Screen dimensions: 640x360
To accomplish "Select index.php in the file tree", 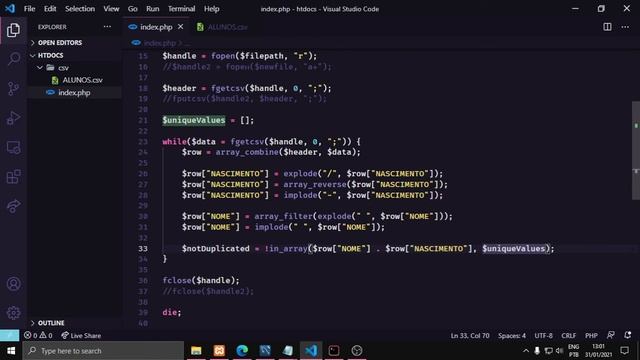I will (x=74, y=93).
